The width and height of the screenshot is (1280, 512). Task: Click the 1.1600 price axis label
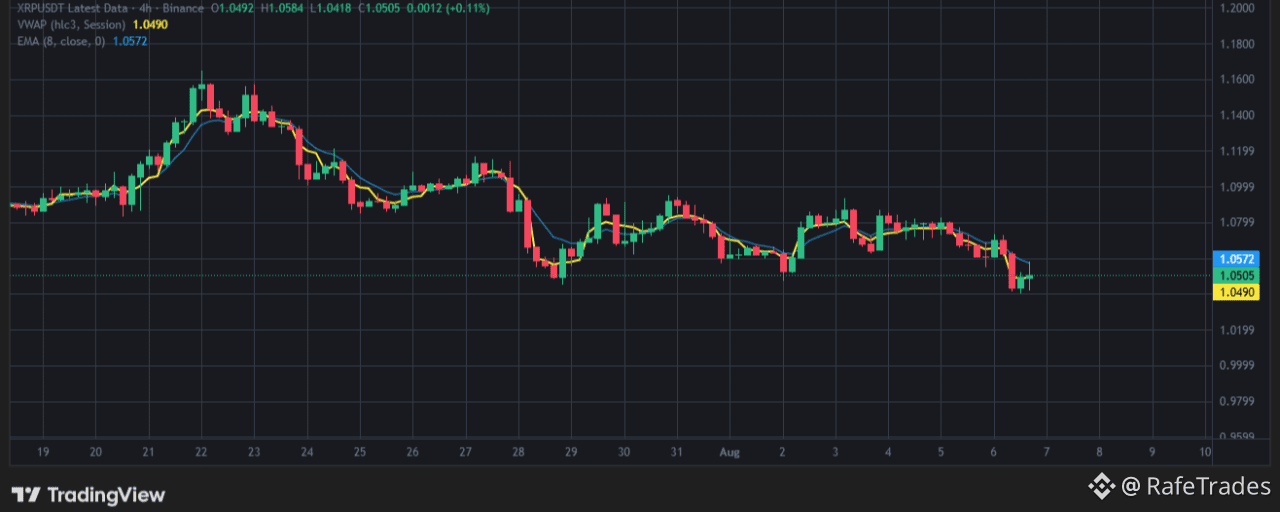click(1237, 79)
